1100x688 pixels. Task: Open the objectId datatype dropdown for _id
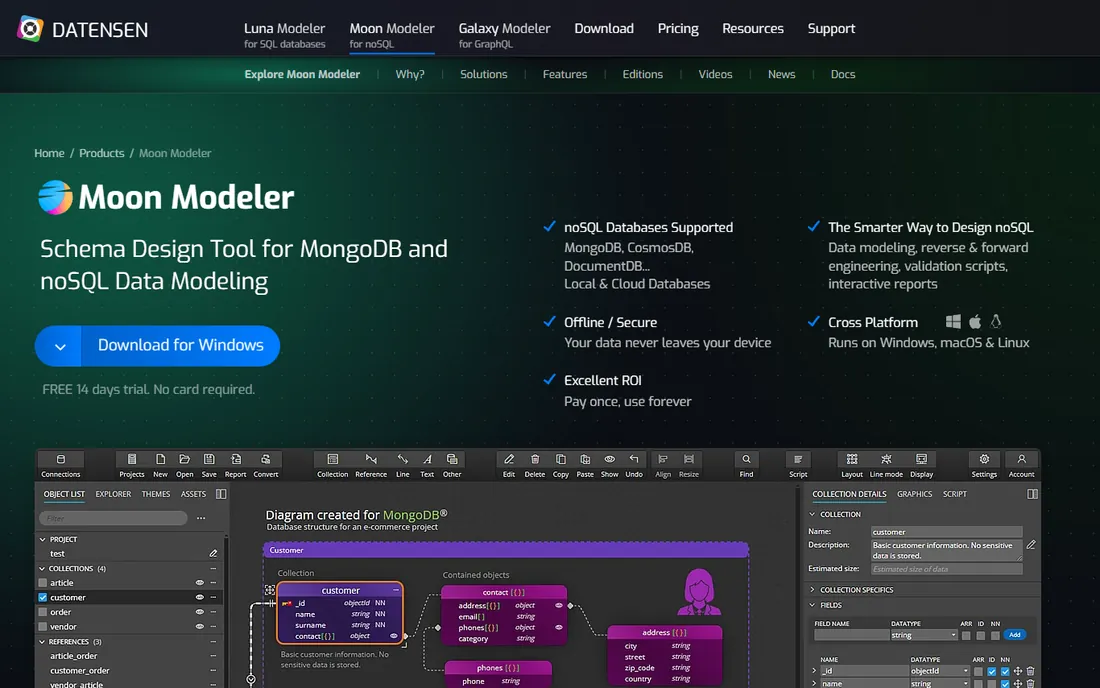click(939, 671)
